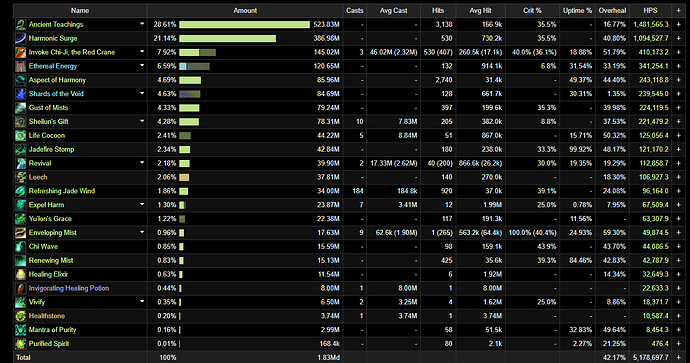Open the Invigorating Healing Potion link

(69, 288)
